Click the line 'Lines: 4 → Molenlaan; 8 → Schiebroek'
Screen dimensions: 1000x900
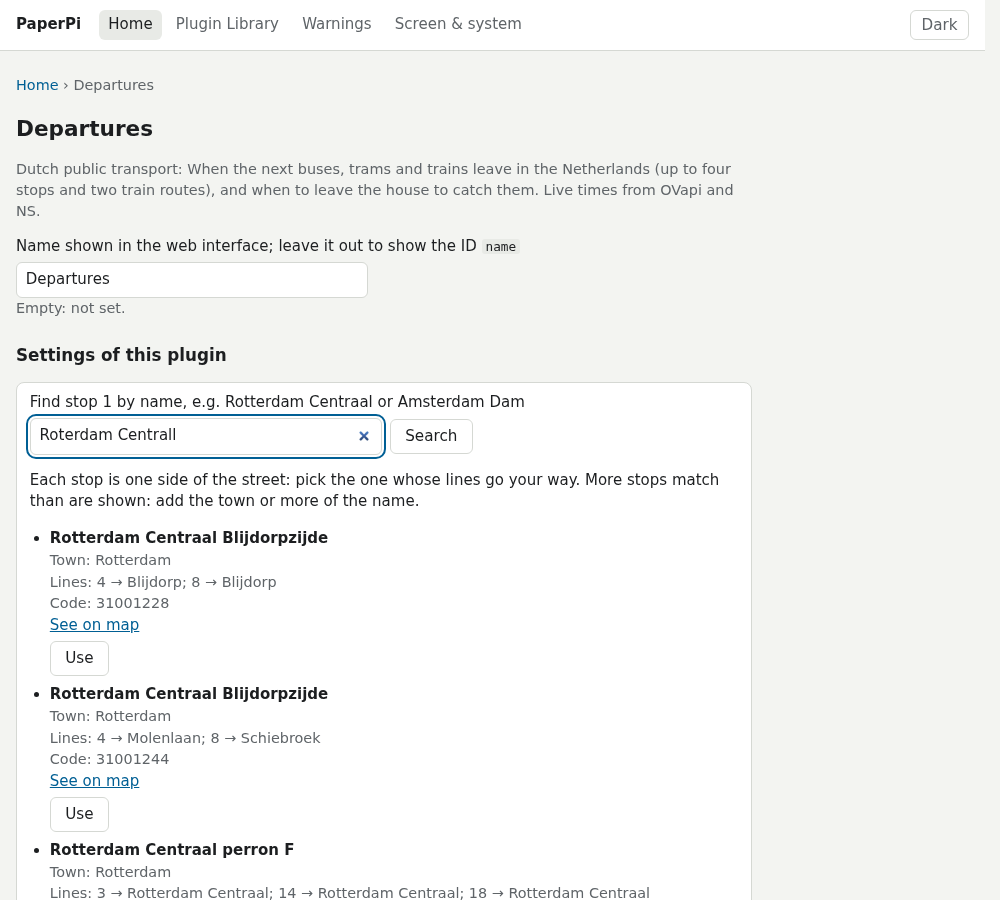click(x=185, y=739)
